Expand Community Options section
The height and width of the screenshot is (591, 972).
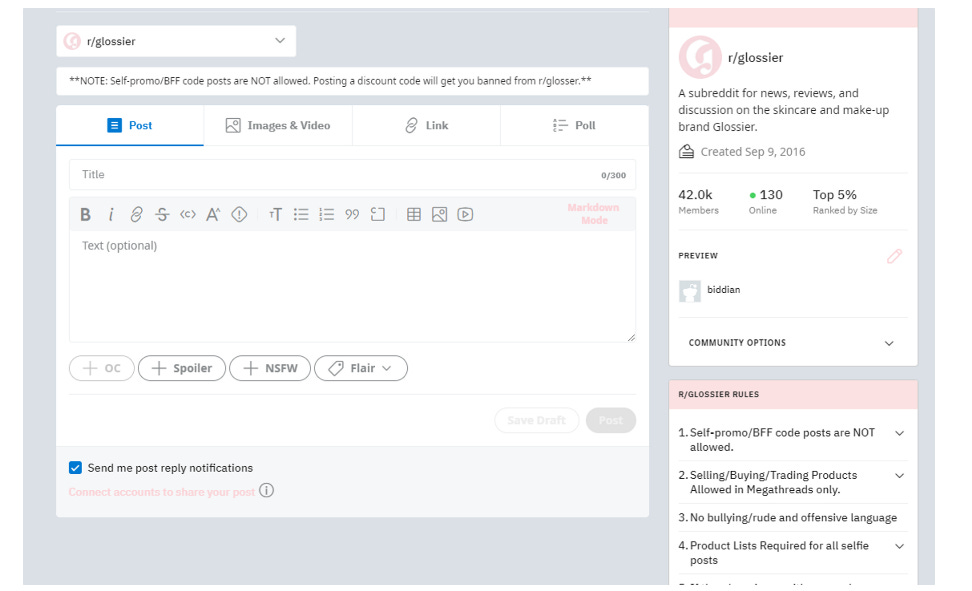[x=792, y=343]
